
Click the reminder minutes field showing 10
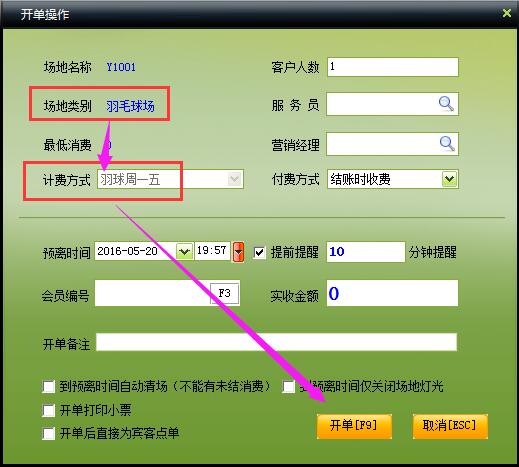[366, 252]
